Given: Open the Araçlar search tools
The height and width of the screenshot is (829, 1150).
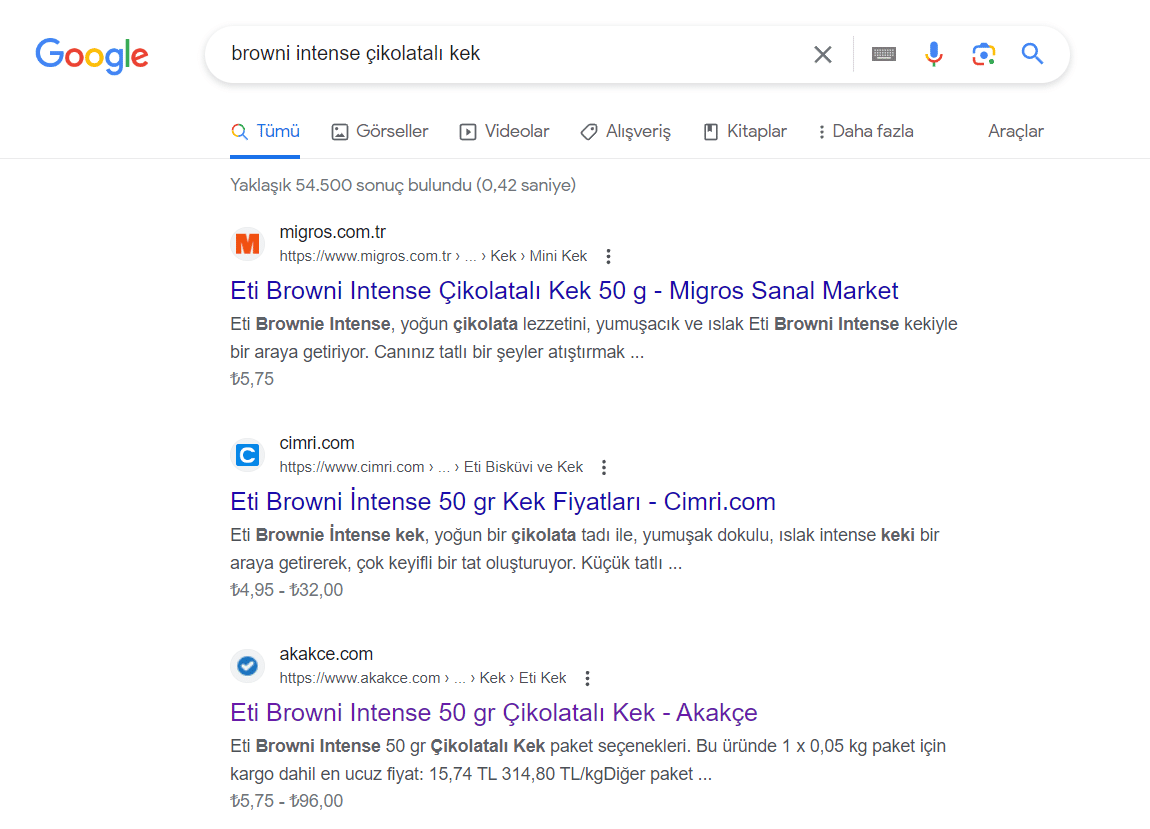Looking at the screenshot, I should click(x=1015, y=131).
